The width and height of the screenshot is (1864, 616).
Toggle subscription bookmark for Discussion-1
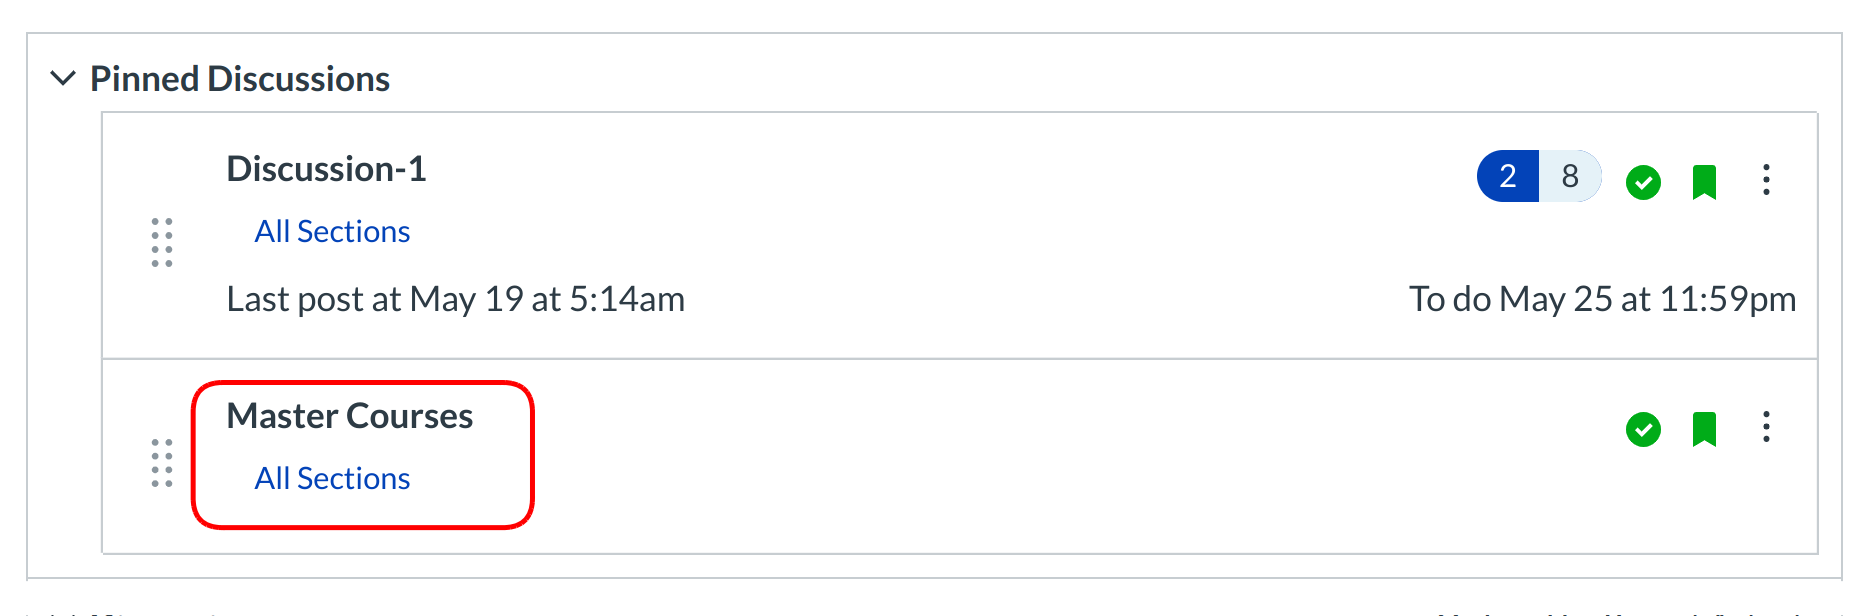pos(1704,182)
